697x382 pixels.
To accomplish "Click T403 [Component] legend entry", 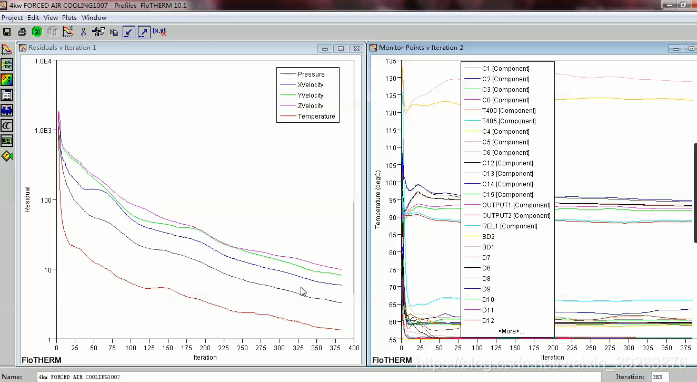I will click(x=509, y=111).
